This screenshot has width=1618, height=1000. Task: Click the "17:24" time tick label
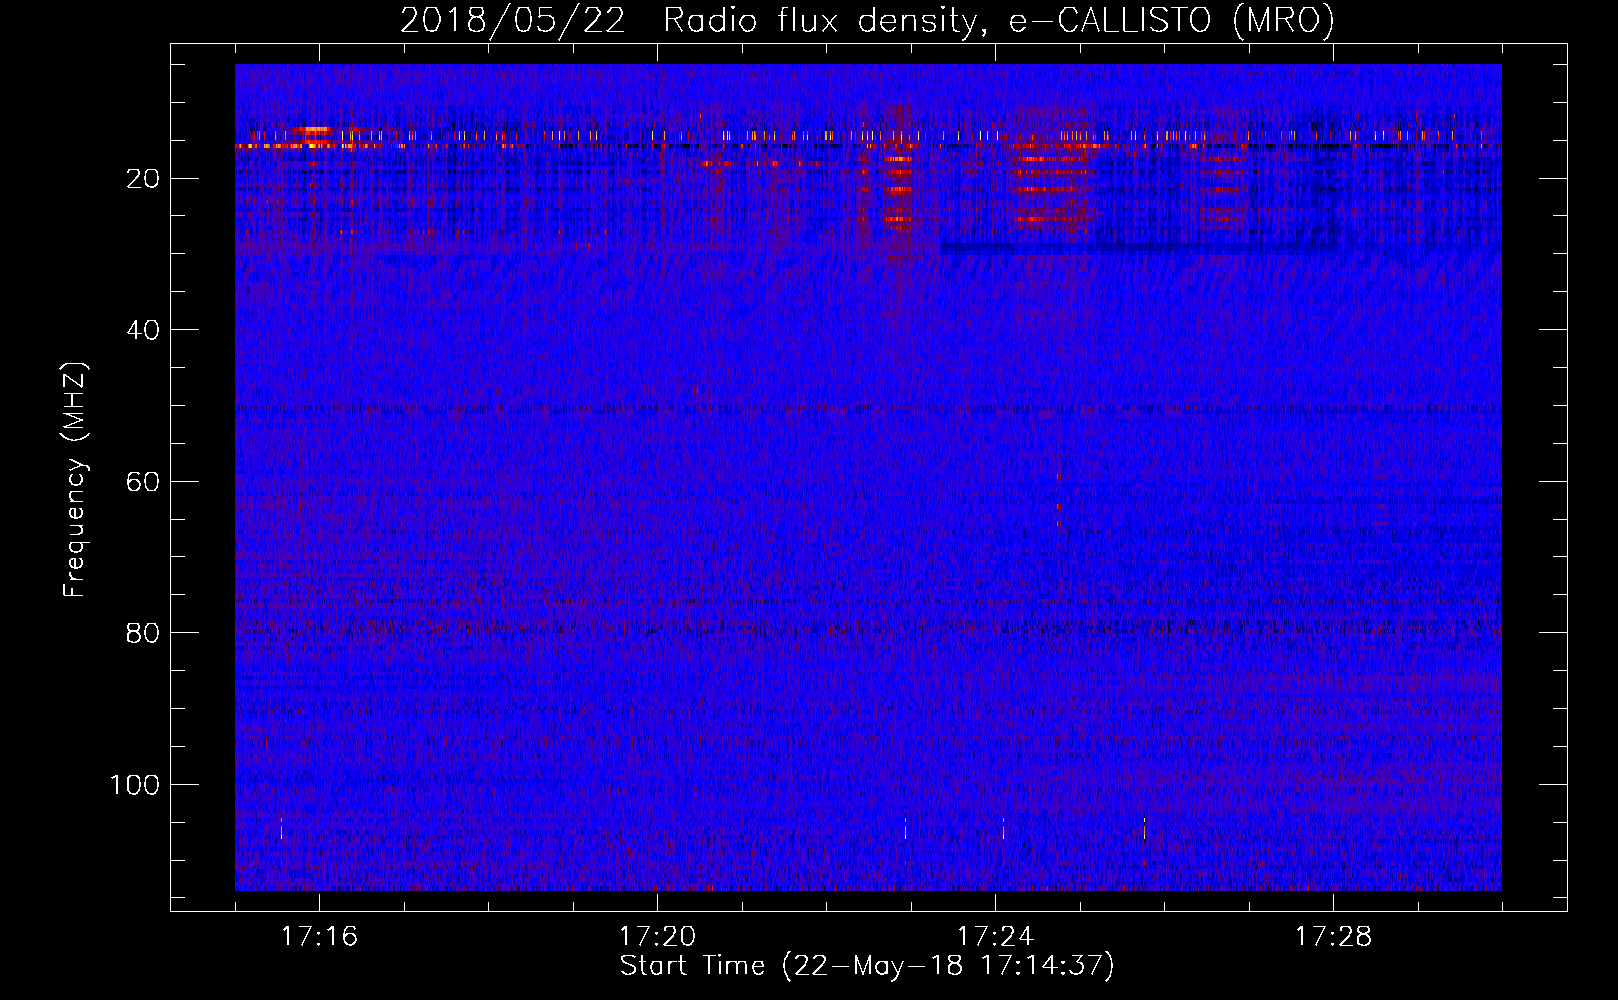[995, 937]
